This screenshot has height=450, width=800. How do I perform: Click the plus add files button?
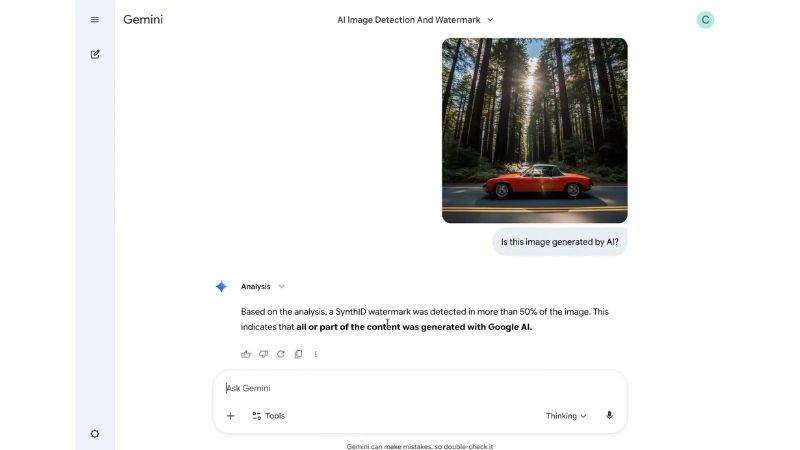[x=231, y=416]
